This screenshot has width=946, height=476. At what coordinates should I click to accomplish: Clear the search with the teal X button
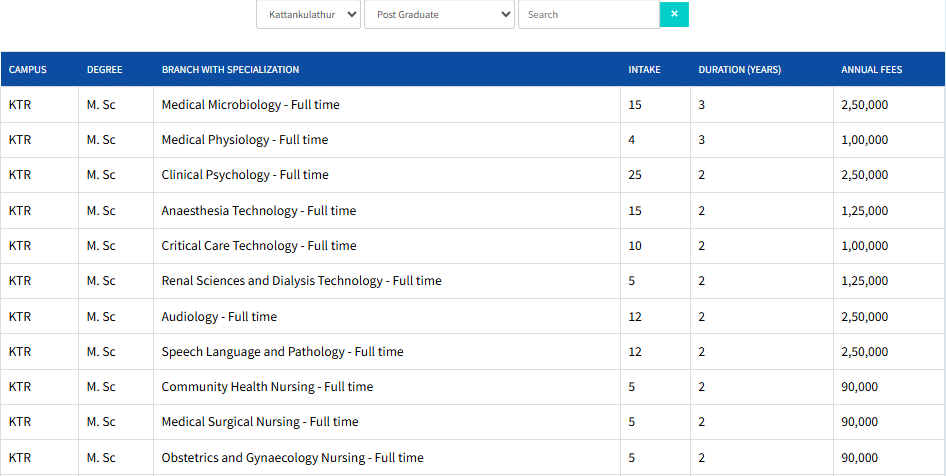coord(674,14)
